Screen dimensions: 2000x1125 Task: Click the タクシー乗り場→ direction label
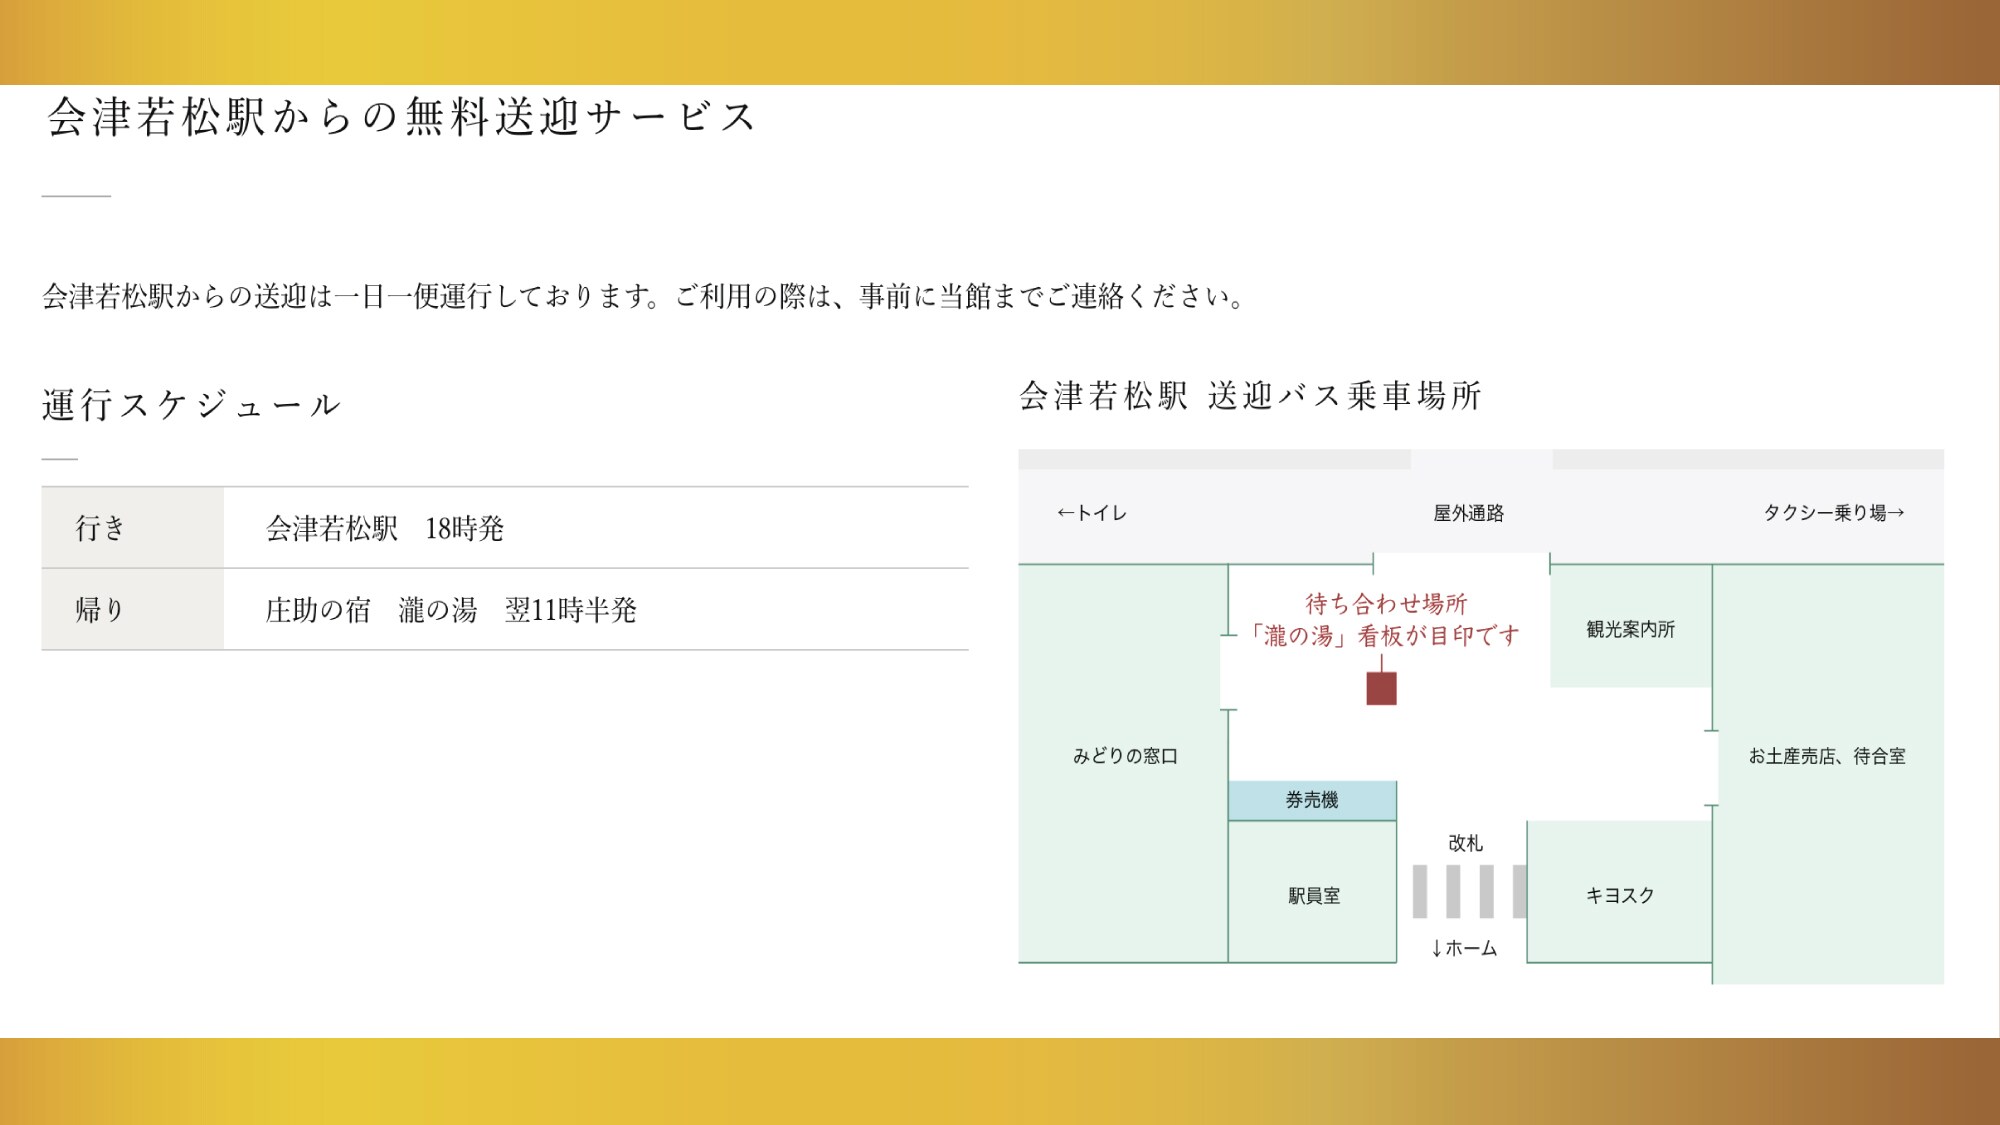click(1835, 512)
